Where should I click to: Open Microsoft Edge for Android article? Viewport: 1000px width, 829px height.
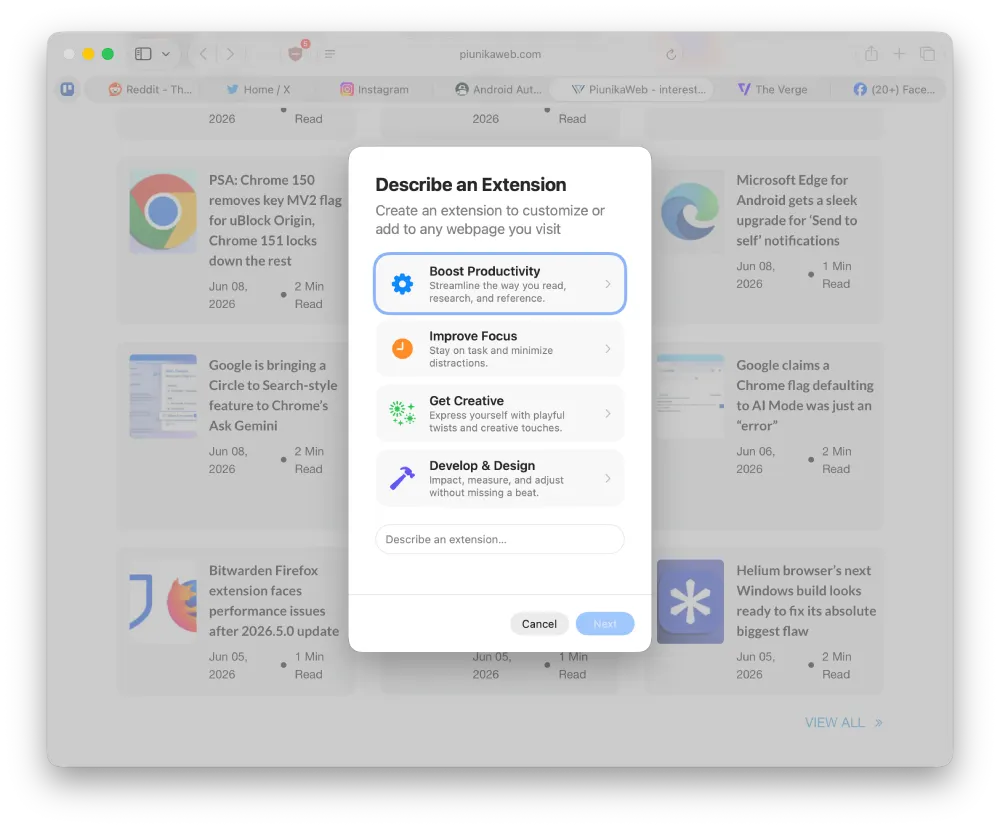coord(797,210)
